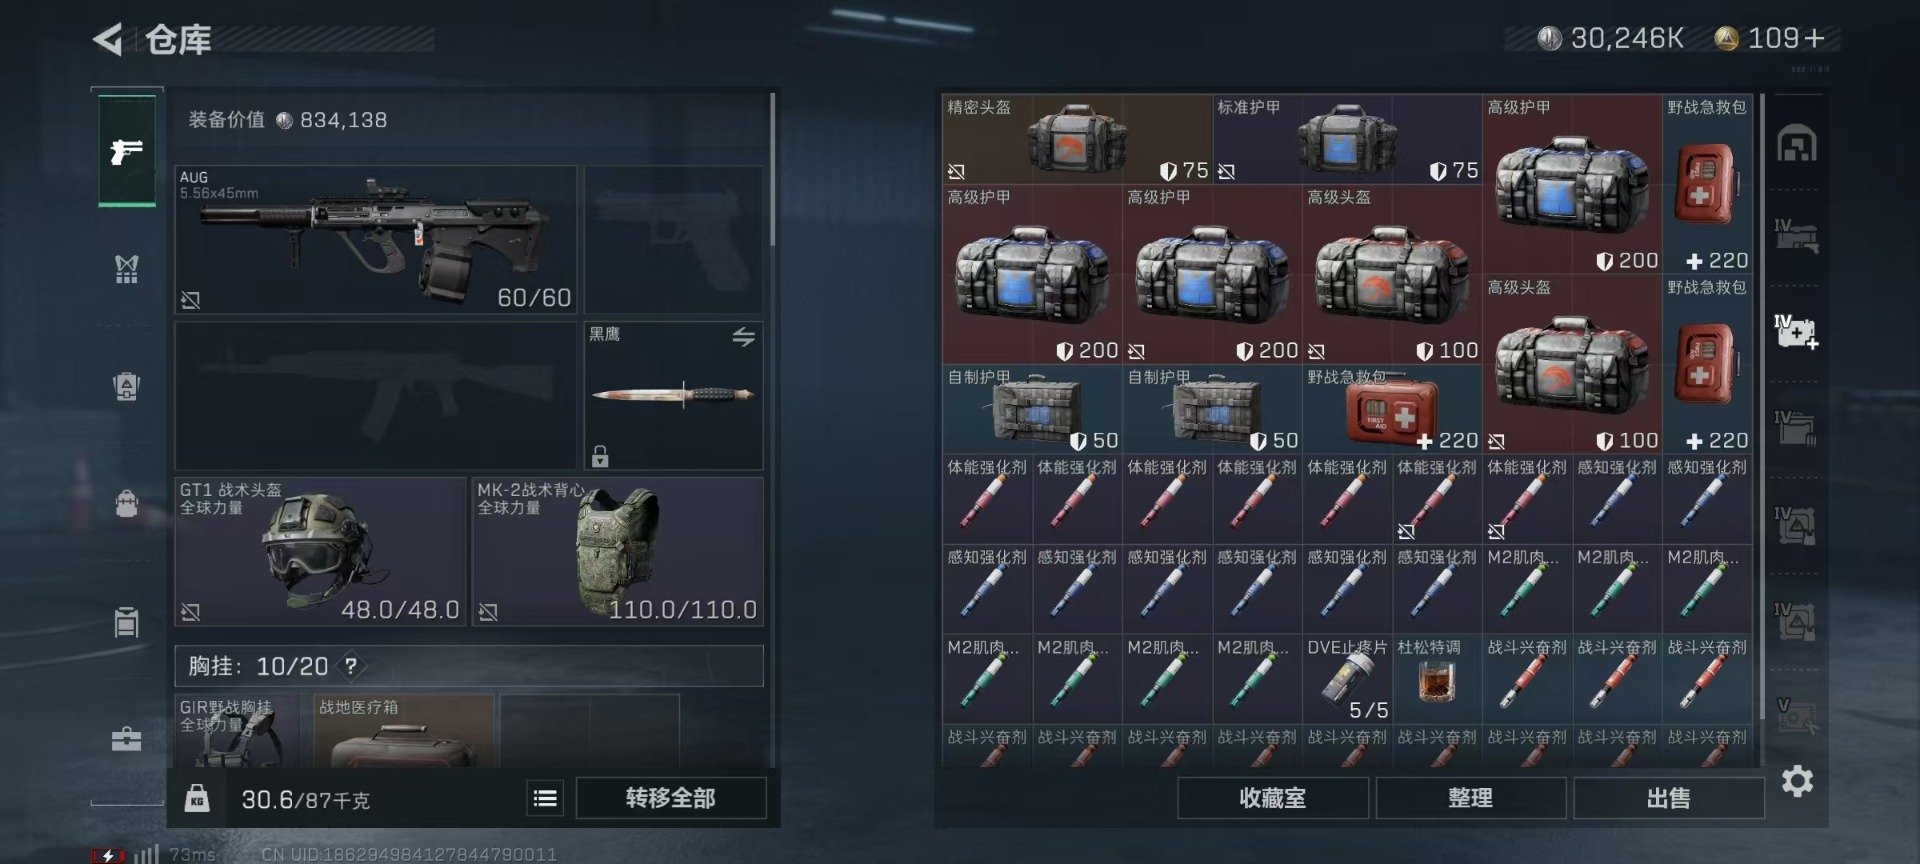Click the 转移全部 button
The width and height of the screenshot is (1920, 864).
(x=671, y=798)
